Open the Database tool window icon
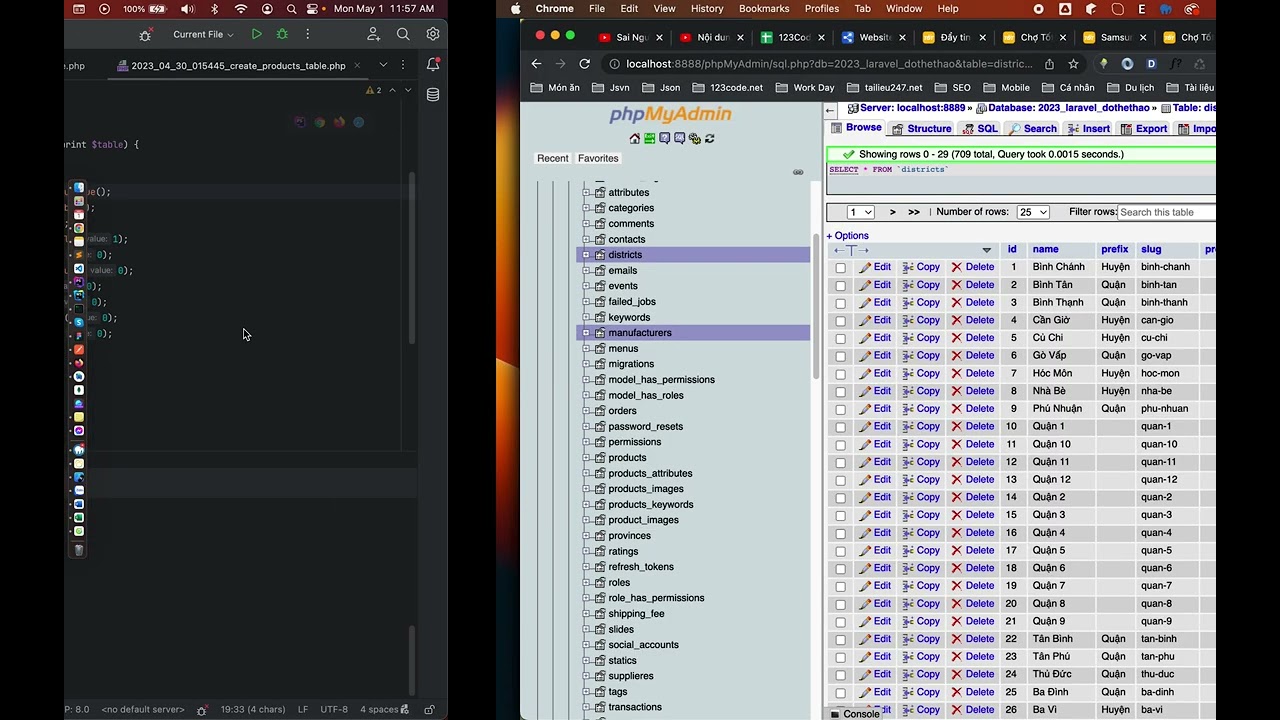 click(433, 95)
